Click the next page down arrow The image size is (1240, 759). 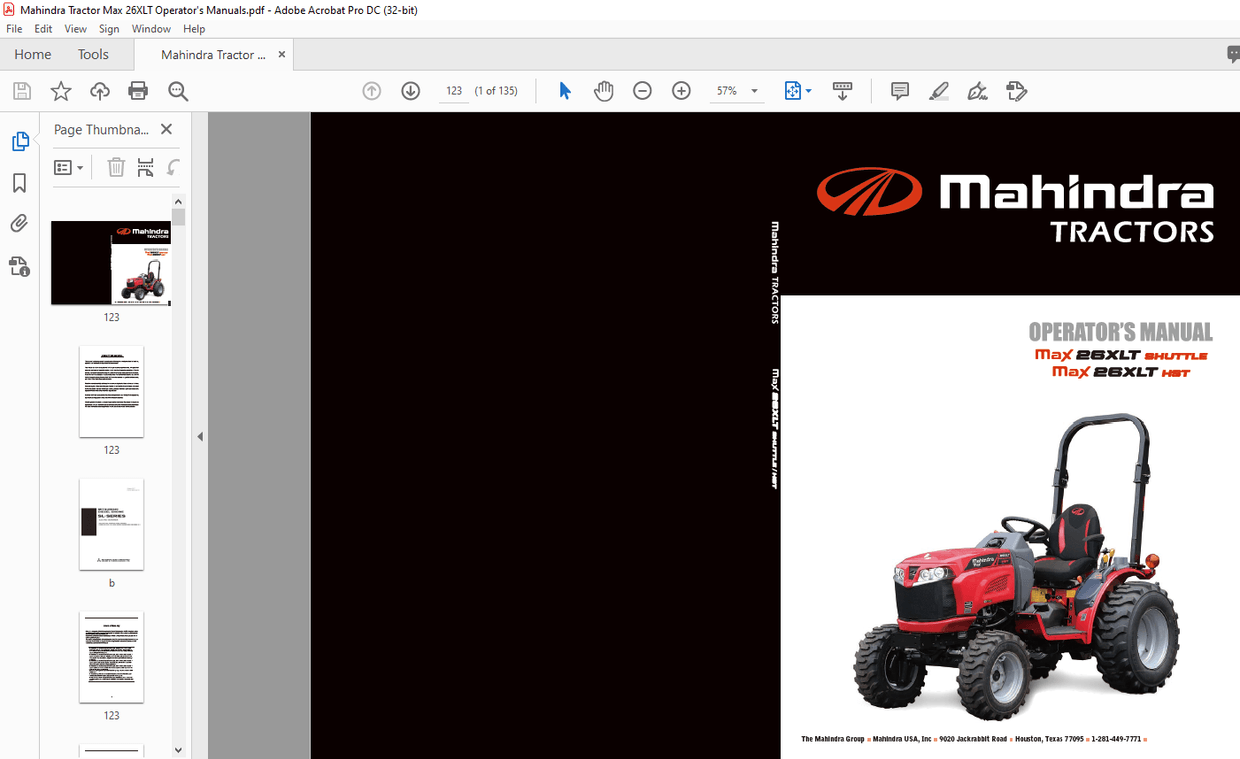click(x=410, y=90)
